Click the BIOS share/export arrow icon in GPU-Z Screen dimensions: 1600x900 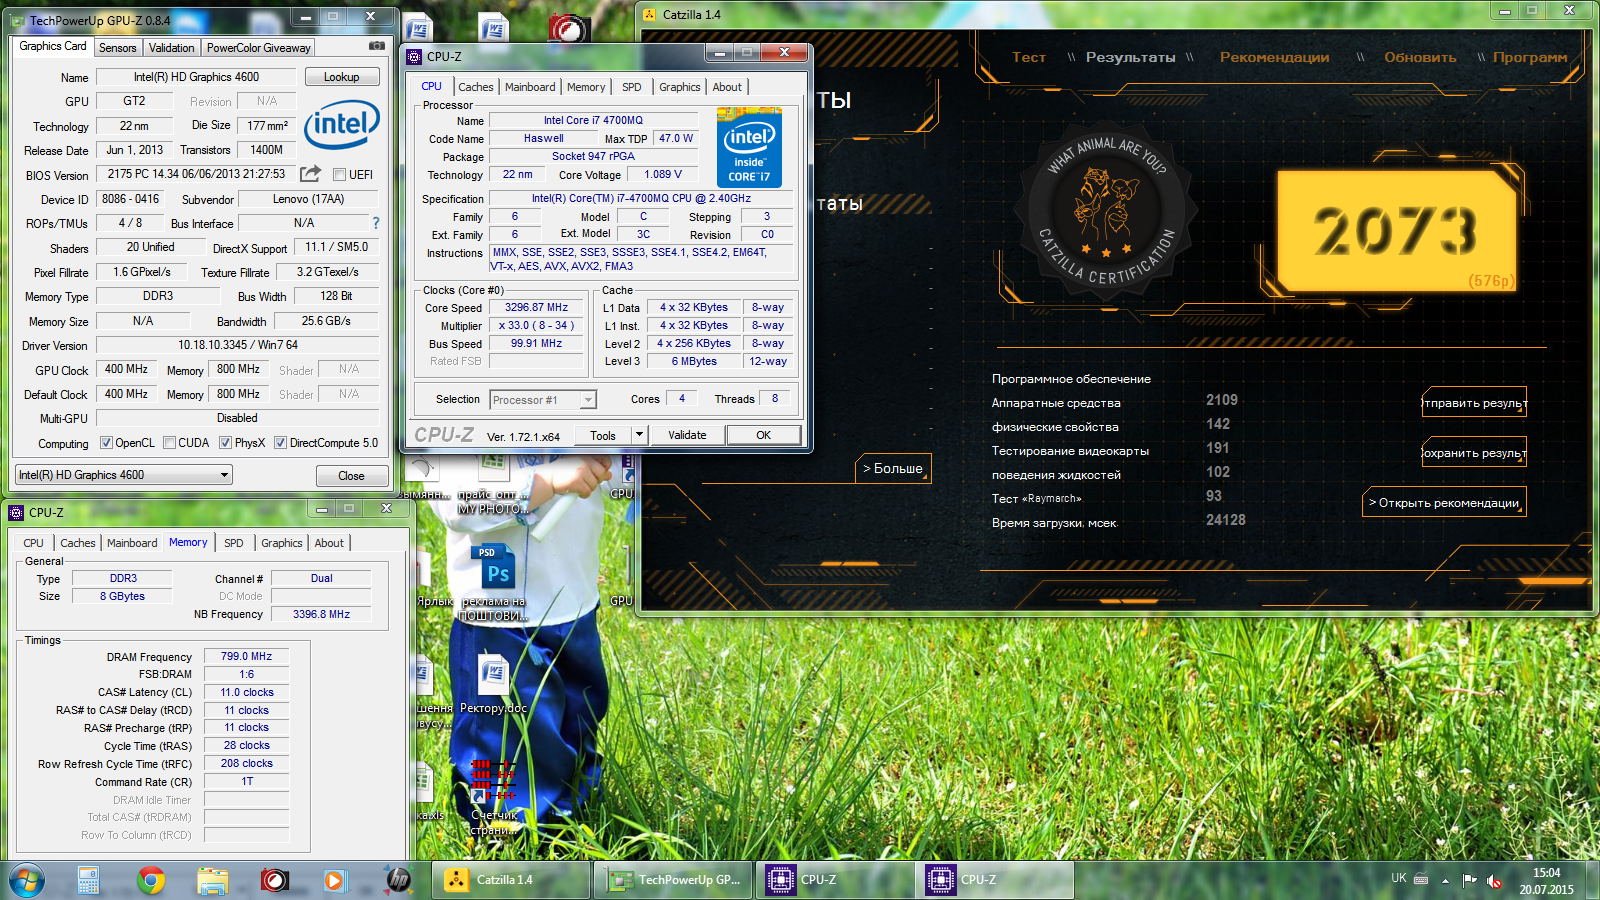click(x=311, y=174)
